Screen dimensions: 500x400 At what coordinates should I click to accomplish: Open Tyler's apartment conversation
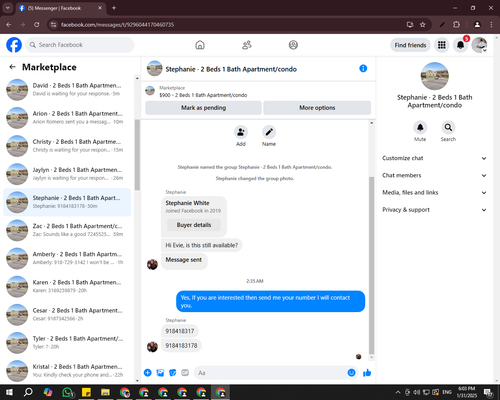tap(67, 343)
